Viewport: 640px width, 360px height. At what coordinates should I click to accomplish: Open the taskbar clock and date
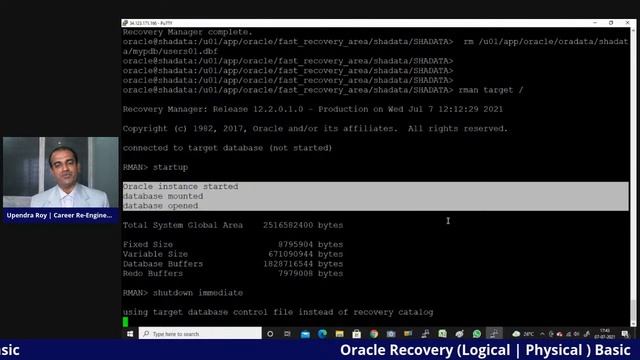click(x=605, y=334)
